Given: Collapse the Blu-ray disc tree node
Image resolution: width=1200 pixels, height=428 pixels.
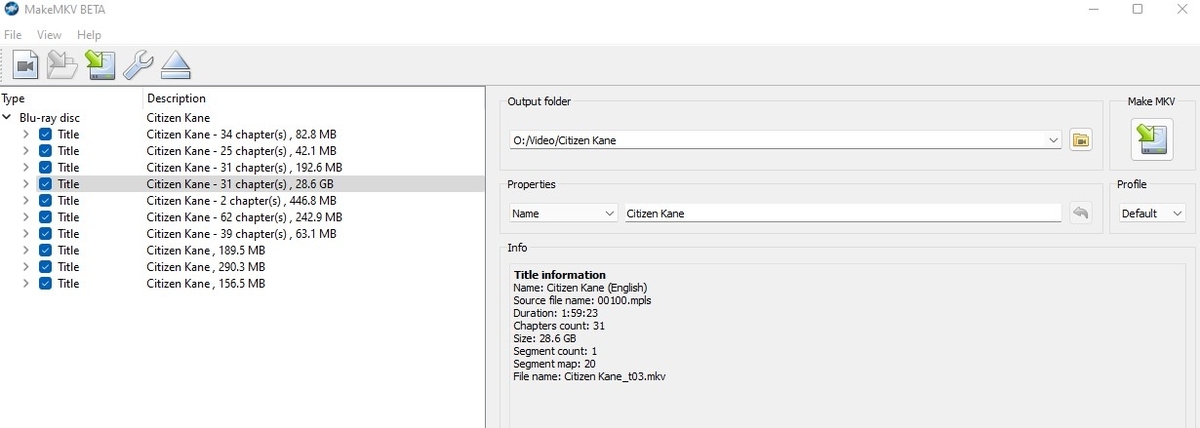Looking at the screenshot, I should coord(8,118).
